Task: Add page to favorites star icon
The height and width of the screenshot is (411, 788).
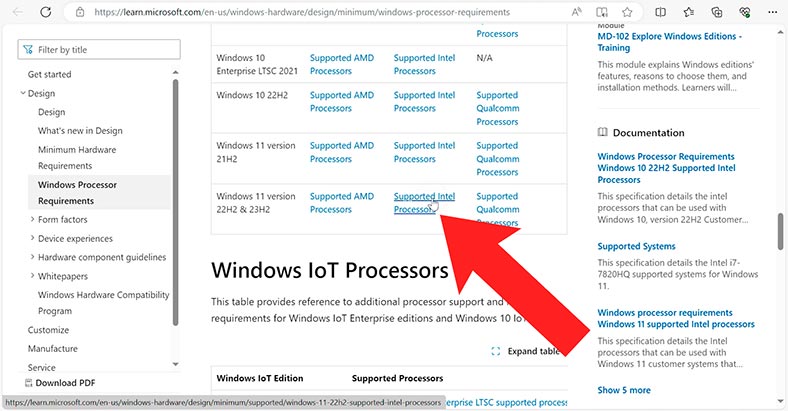Action: click(627, 12)
